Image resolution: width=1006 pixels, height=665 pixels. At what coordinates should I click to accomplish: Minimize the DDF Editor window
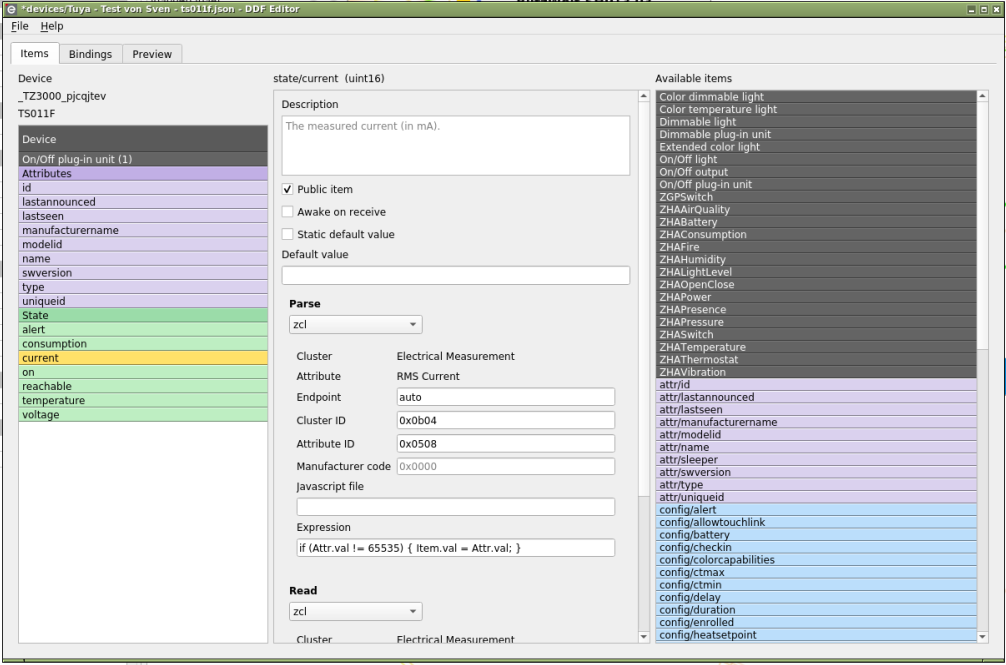[x=972, y=10]
